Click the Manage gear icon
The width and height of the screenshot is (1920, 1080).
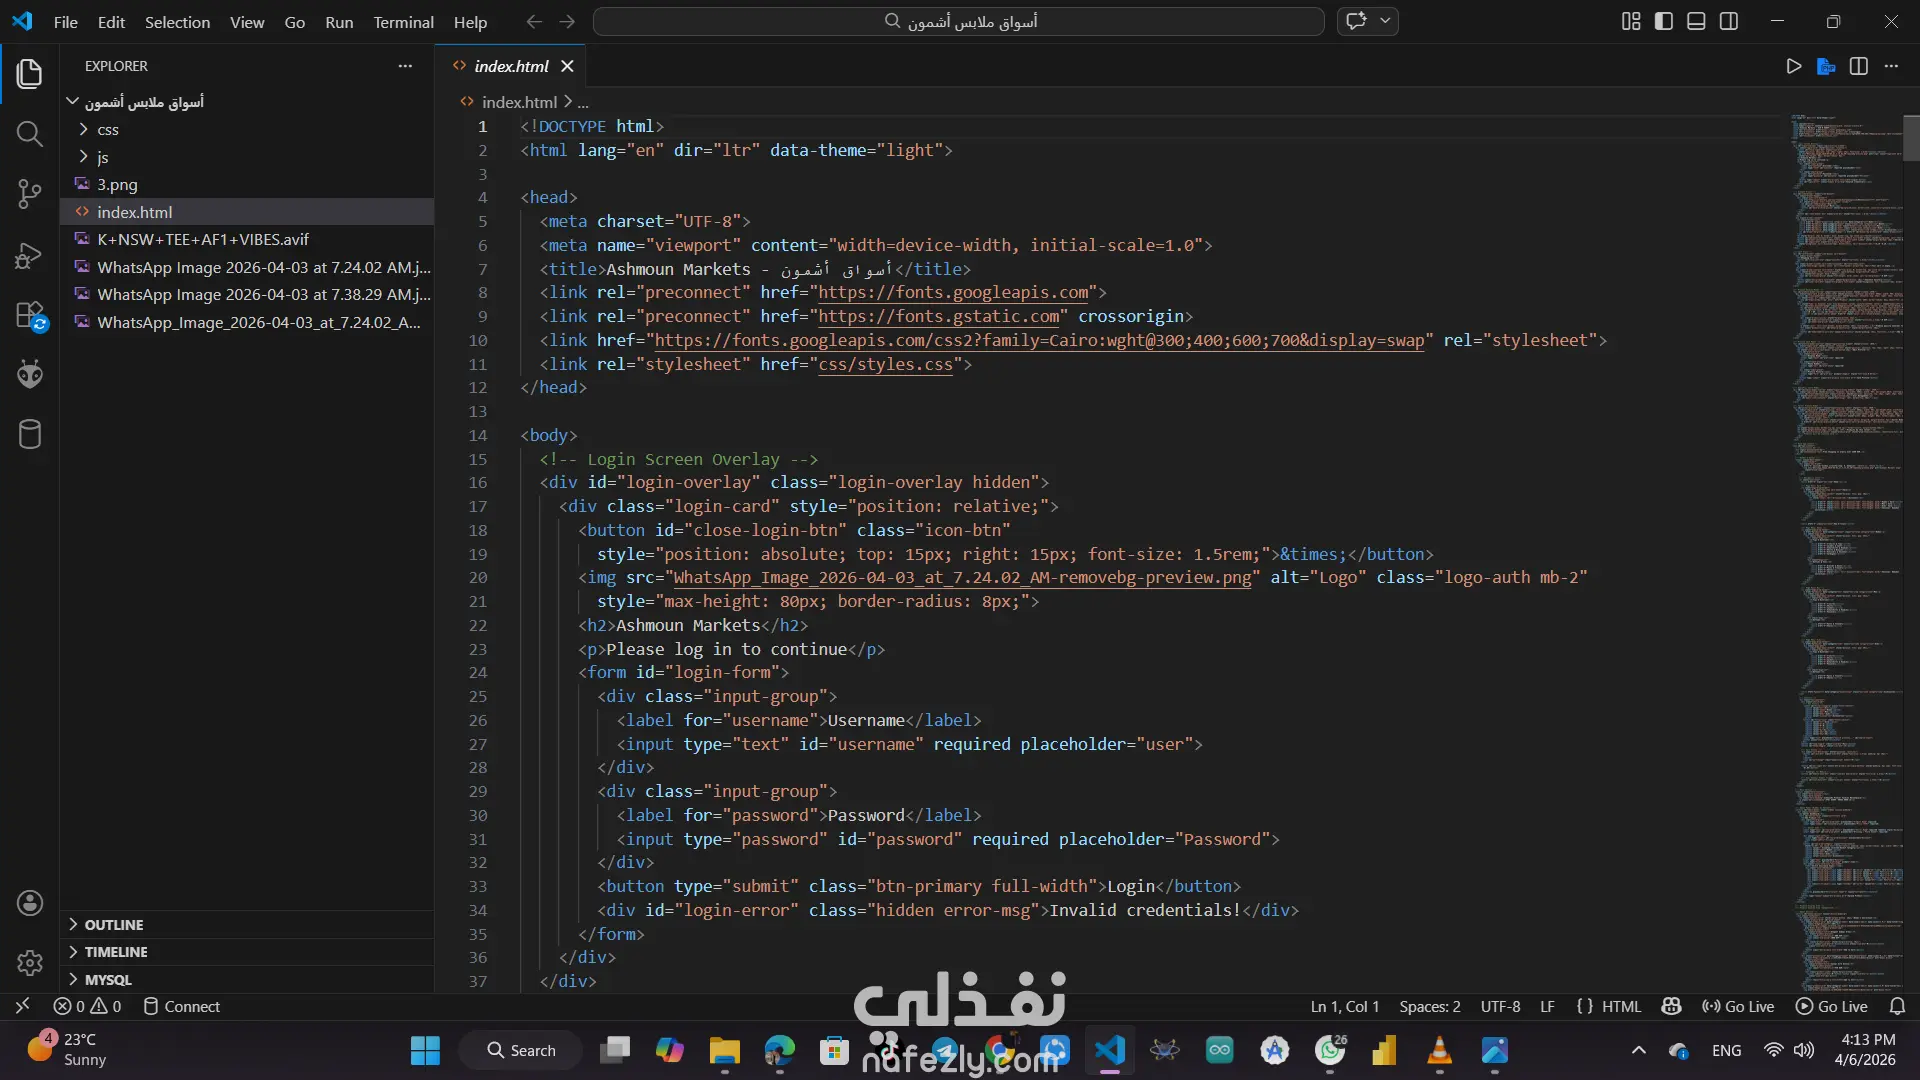(30, 962)
